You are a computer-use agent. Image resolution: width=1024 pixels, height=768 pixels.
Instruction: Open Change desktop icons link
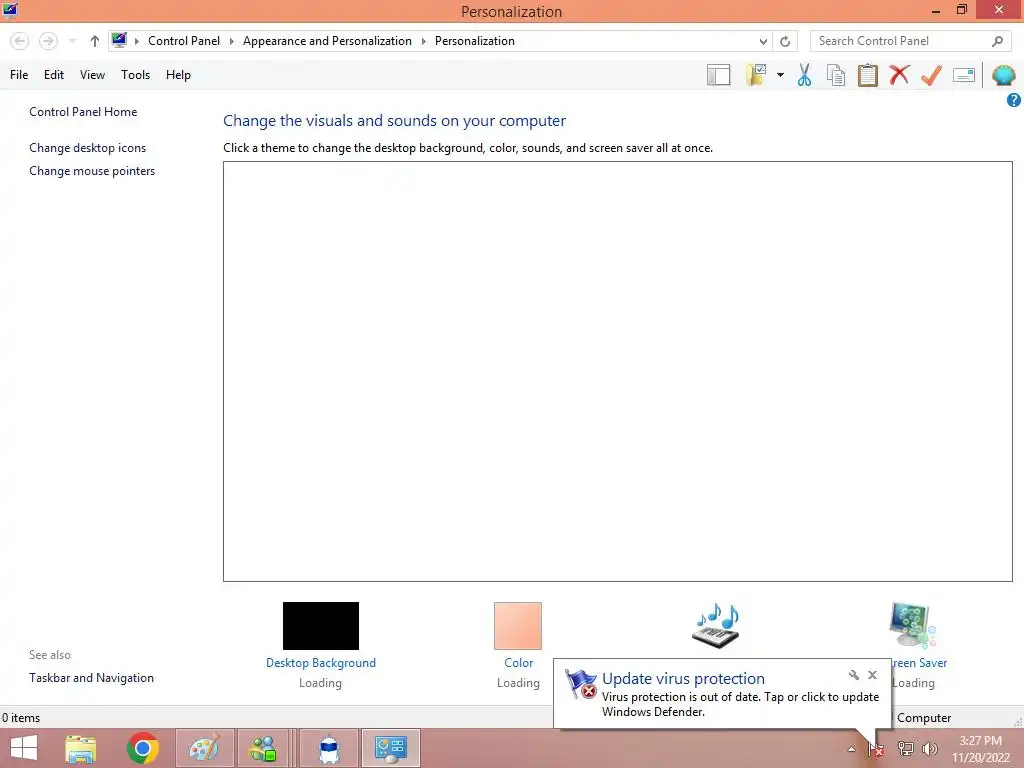tap(88, 148)
